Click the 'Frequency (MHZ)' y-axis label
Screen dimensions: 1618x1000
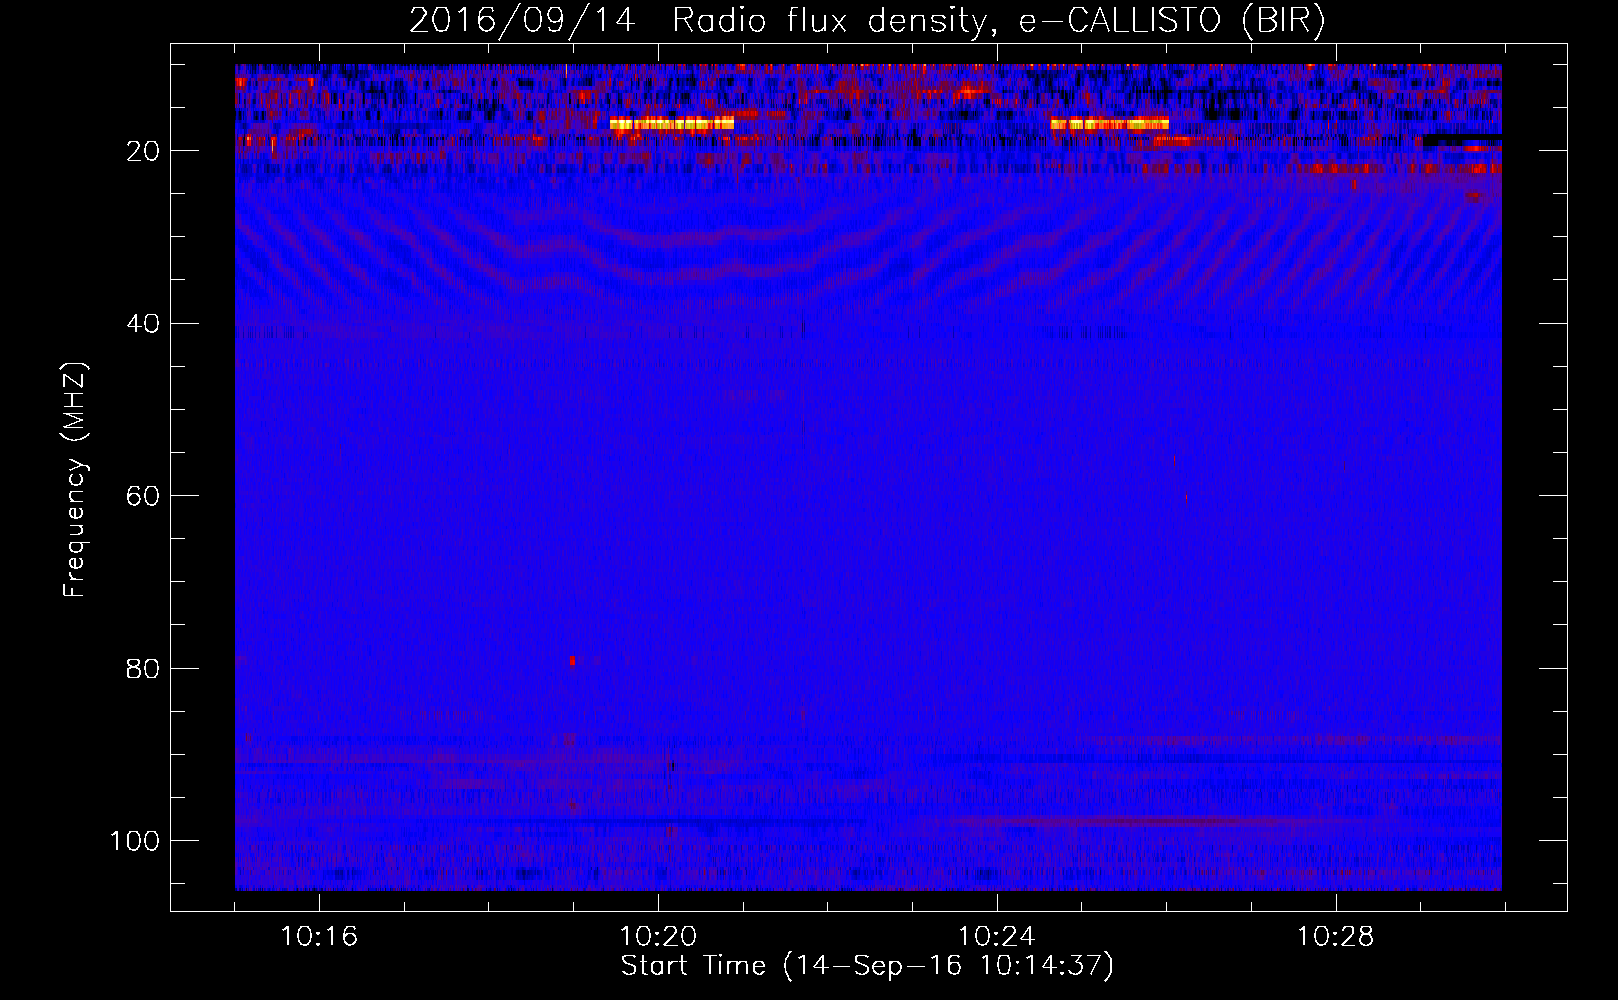[75, 480]
